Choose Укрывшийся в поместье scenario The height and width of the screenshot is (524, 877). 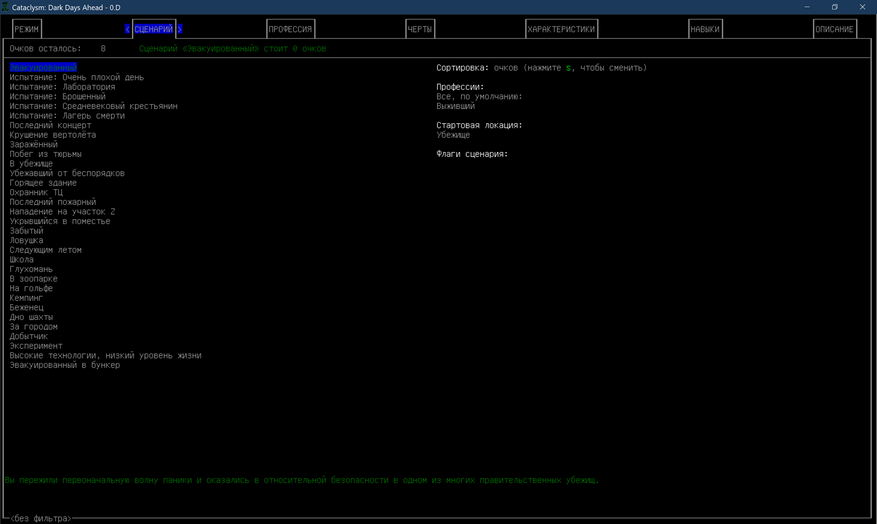pos(60,221)
